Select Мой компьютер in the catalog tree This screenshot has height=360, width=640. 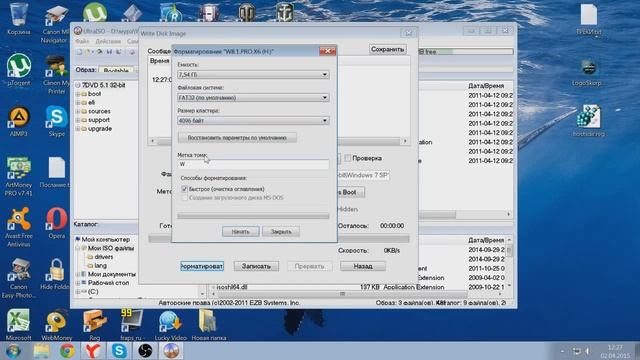point(106,240)
